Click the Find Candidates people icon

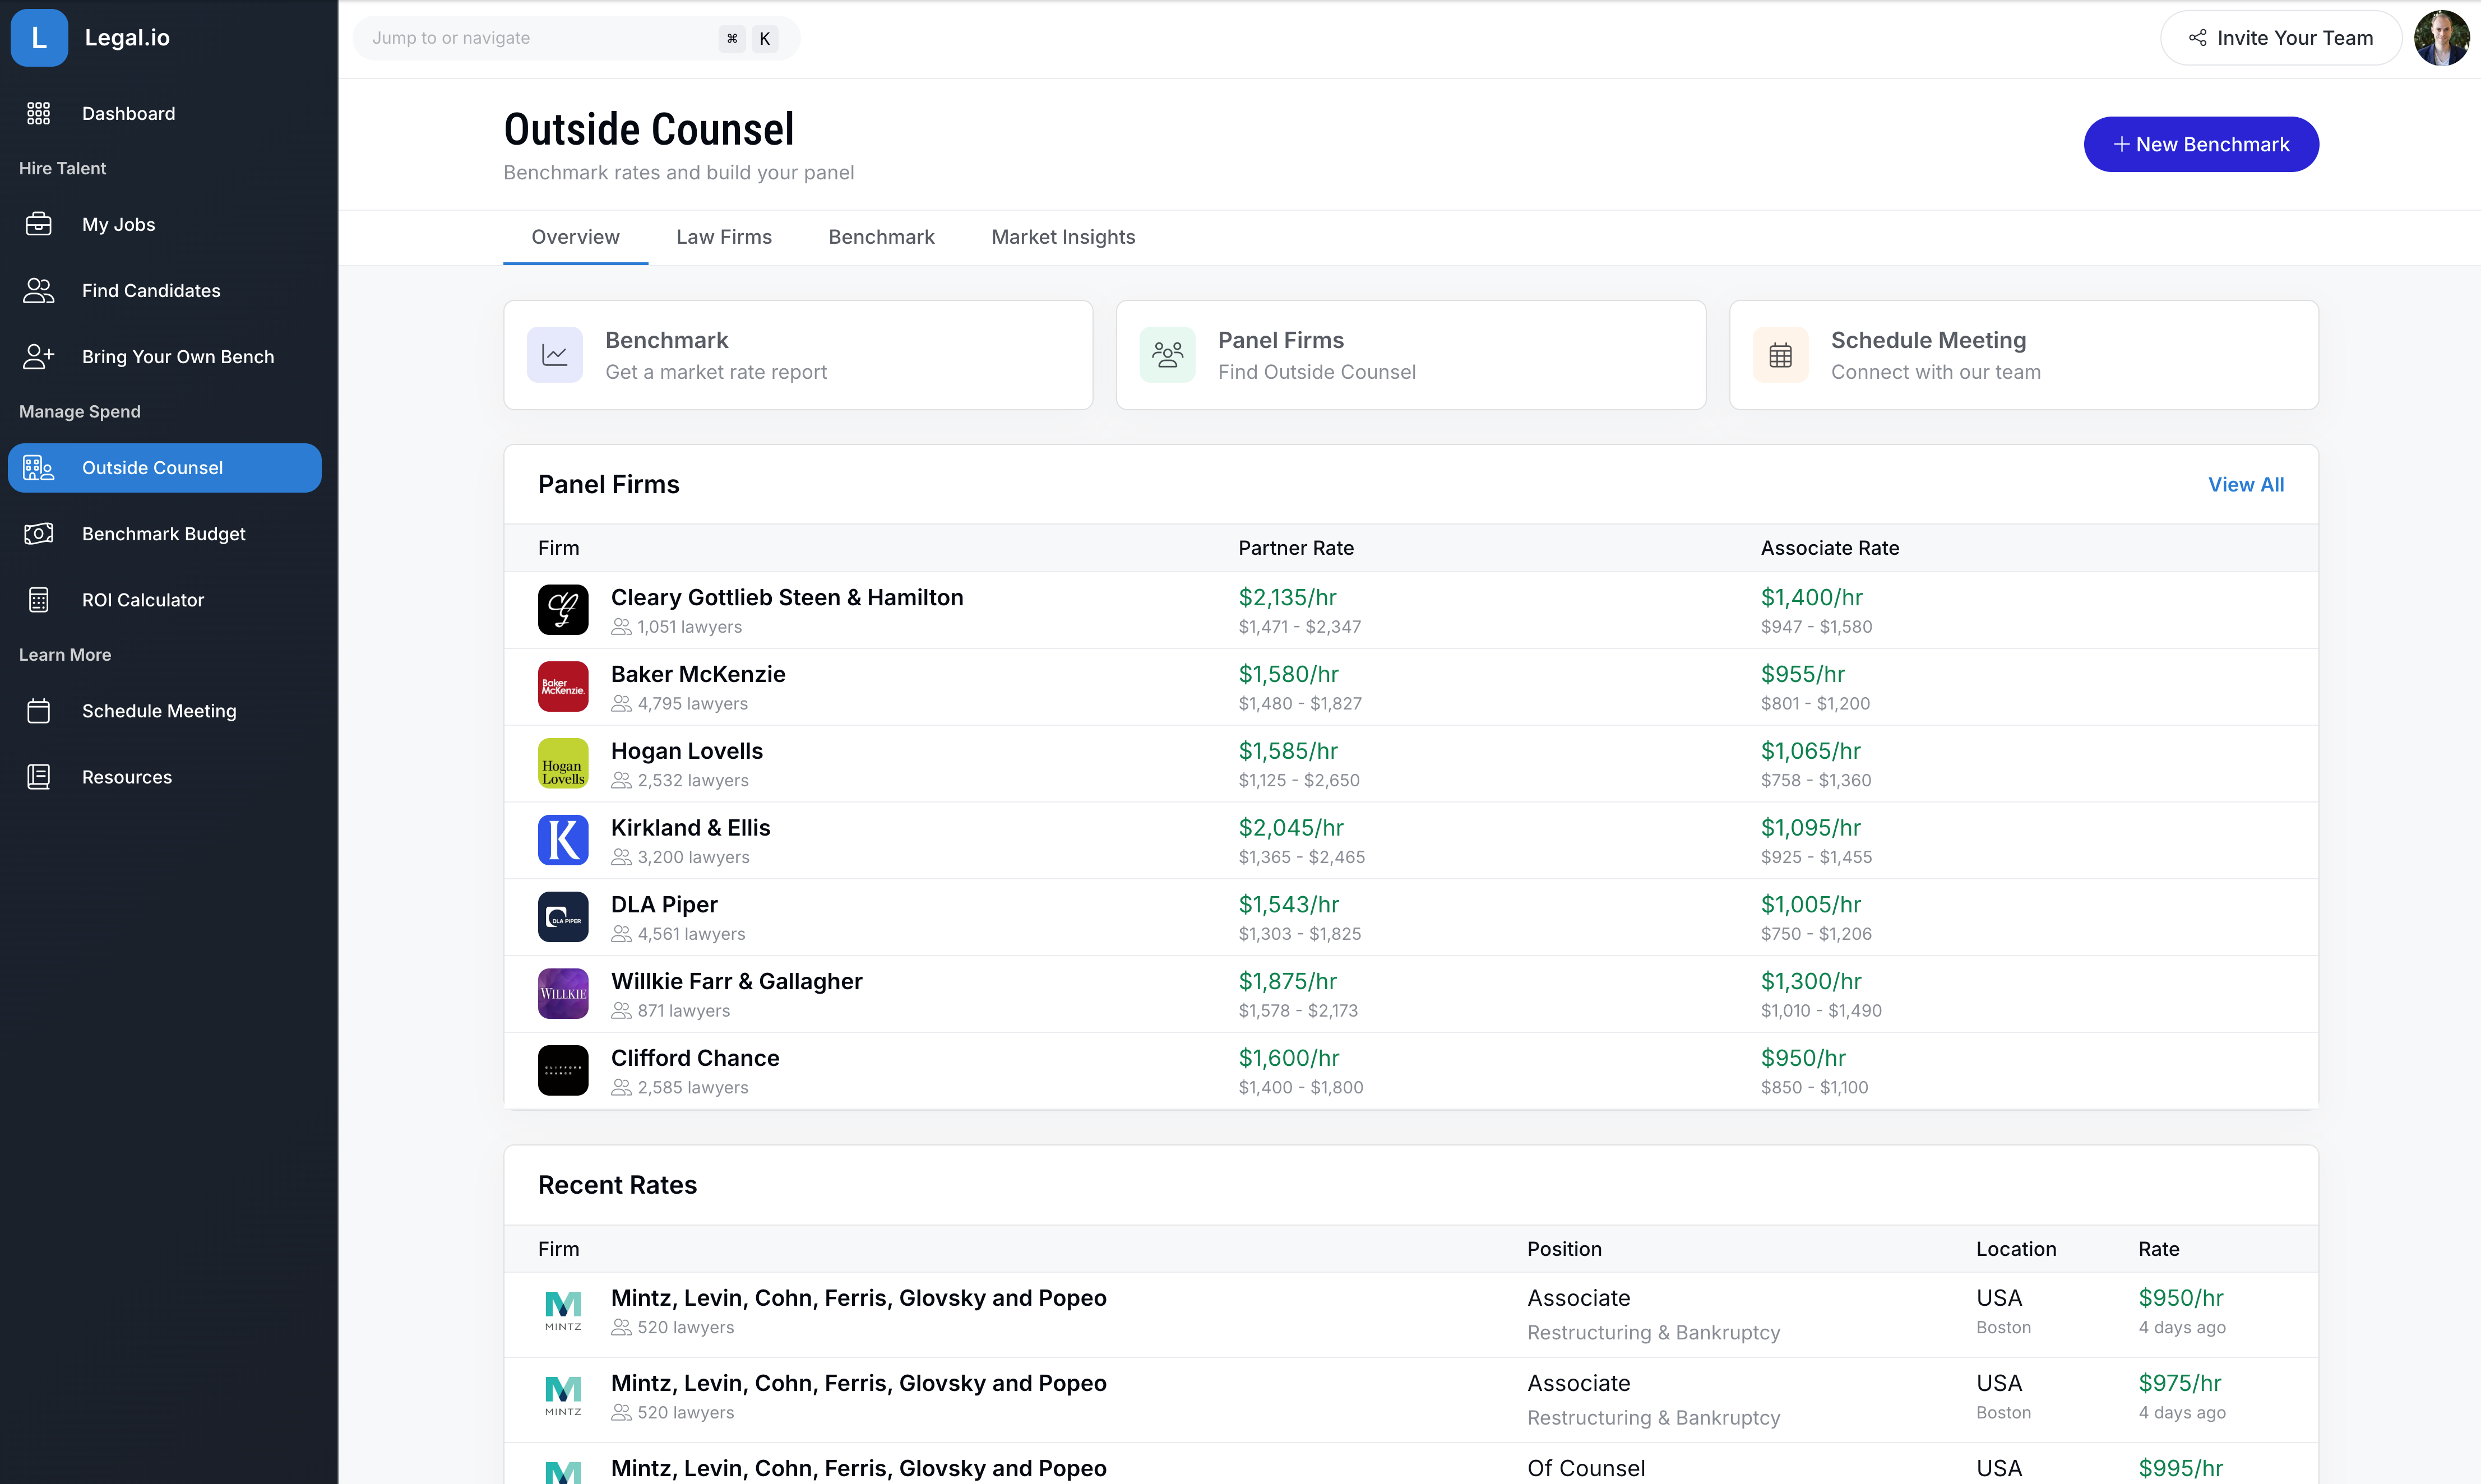[x=39, y=291]
